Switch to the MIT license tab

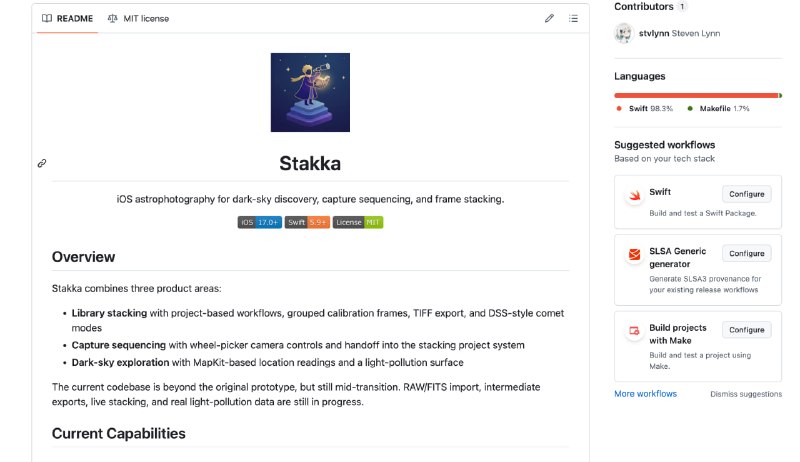click(x=138, y=18)
